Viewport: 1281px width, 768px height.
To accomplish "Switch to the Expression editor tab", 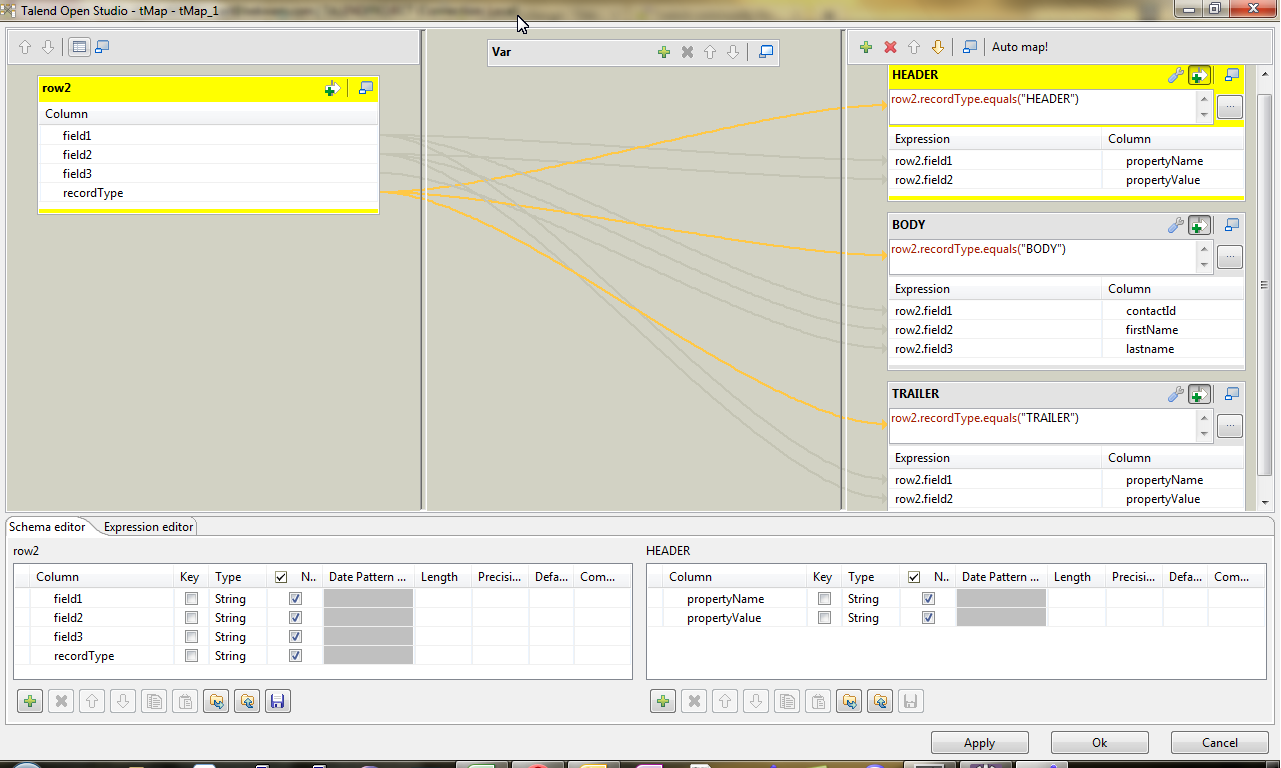I will coord(146,526).
